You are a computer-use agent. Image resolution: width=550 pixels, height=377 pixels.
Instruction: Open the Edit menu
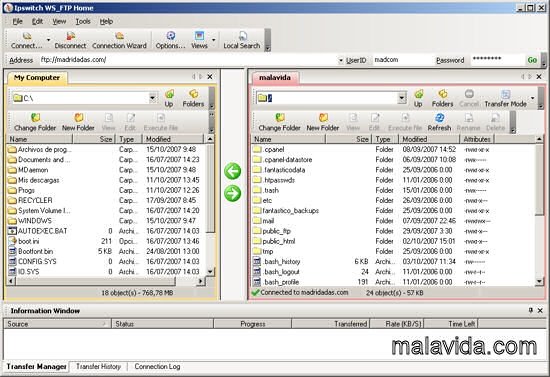click(x=38, y=22)
